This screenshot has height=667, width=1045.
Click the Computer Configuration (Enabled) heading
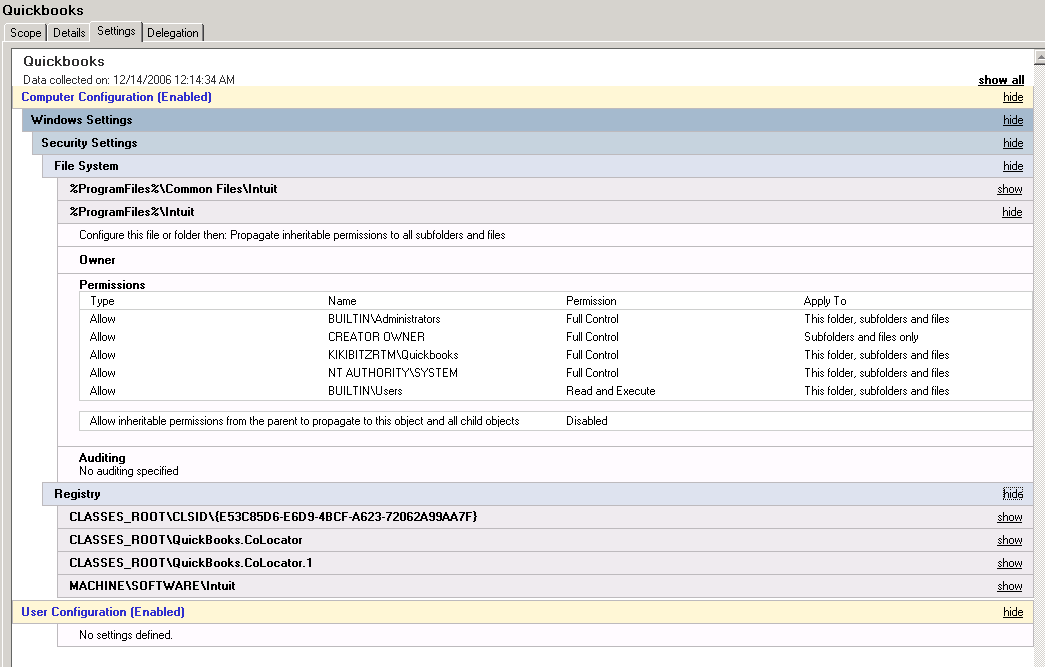point(116,97)
